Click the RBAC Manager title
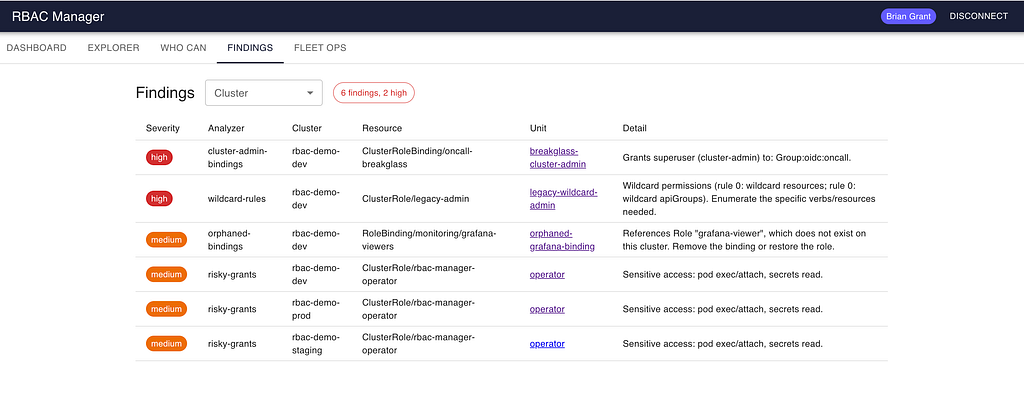1024x399 pixels. (58, 17)
